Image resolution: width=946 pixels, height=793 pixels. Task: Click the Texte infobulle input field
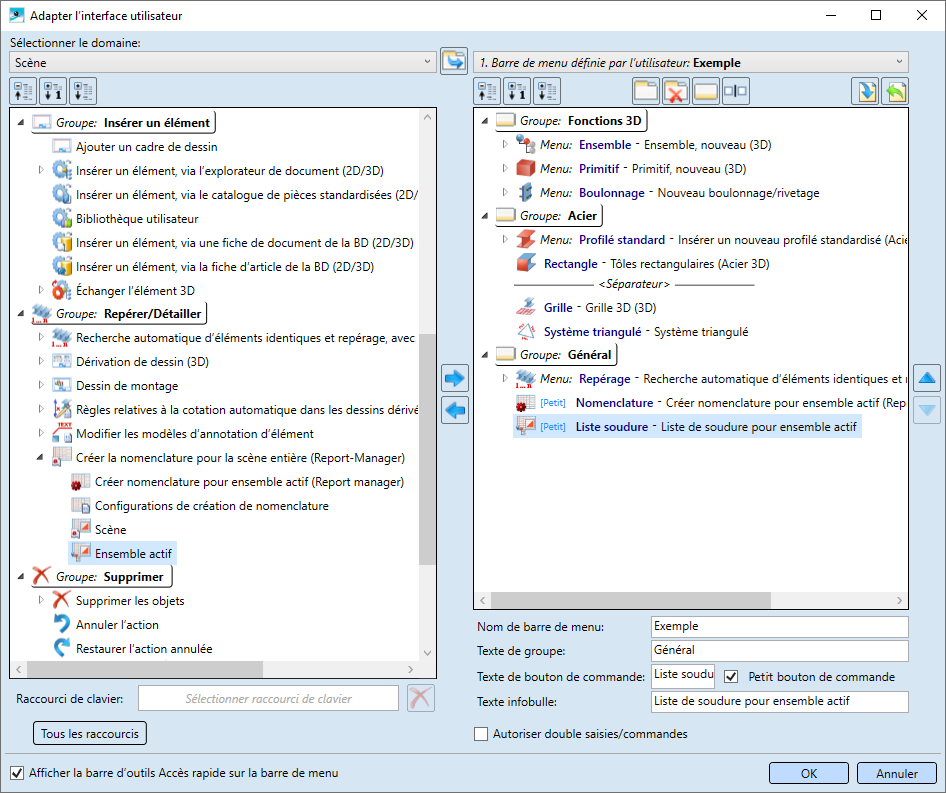[x=778, y=702]
